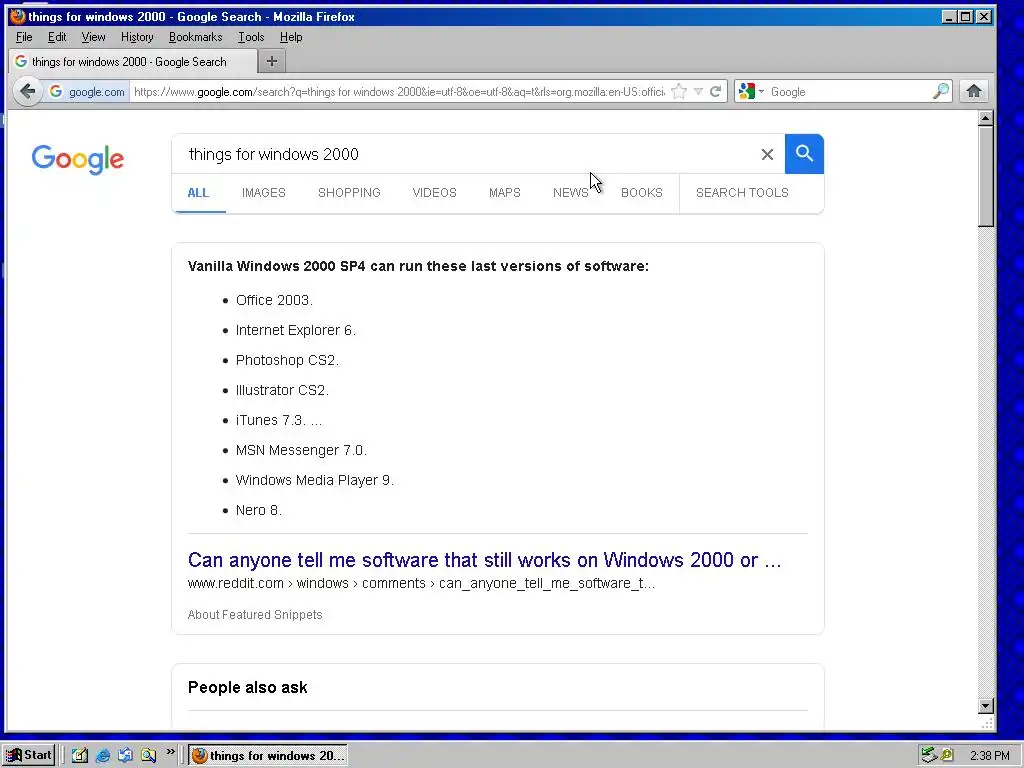Click the Google logo

click(x=78, y=159)
